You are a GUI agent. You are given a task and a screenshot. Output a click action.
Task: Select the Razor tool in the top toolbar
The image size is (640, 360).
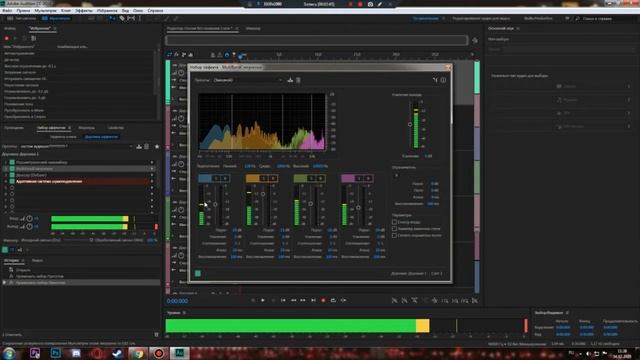pos(122,18)
